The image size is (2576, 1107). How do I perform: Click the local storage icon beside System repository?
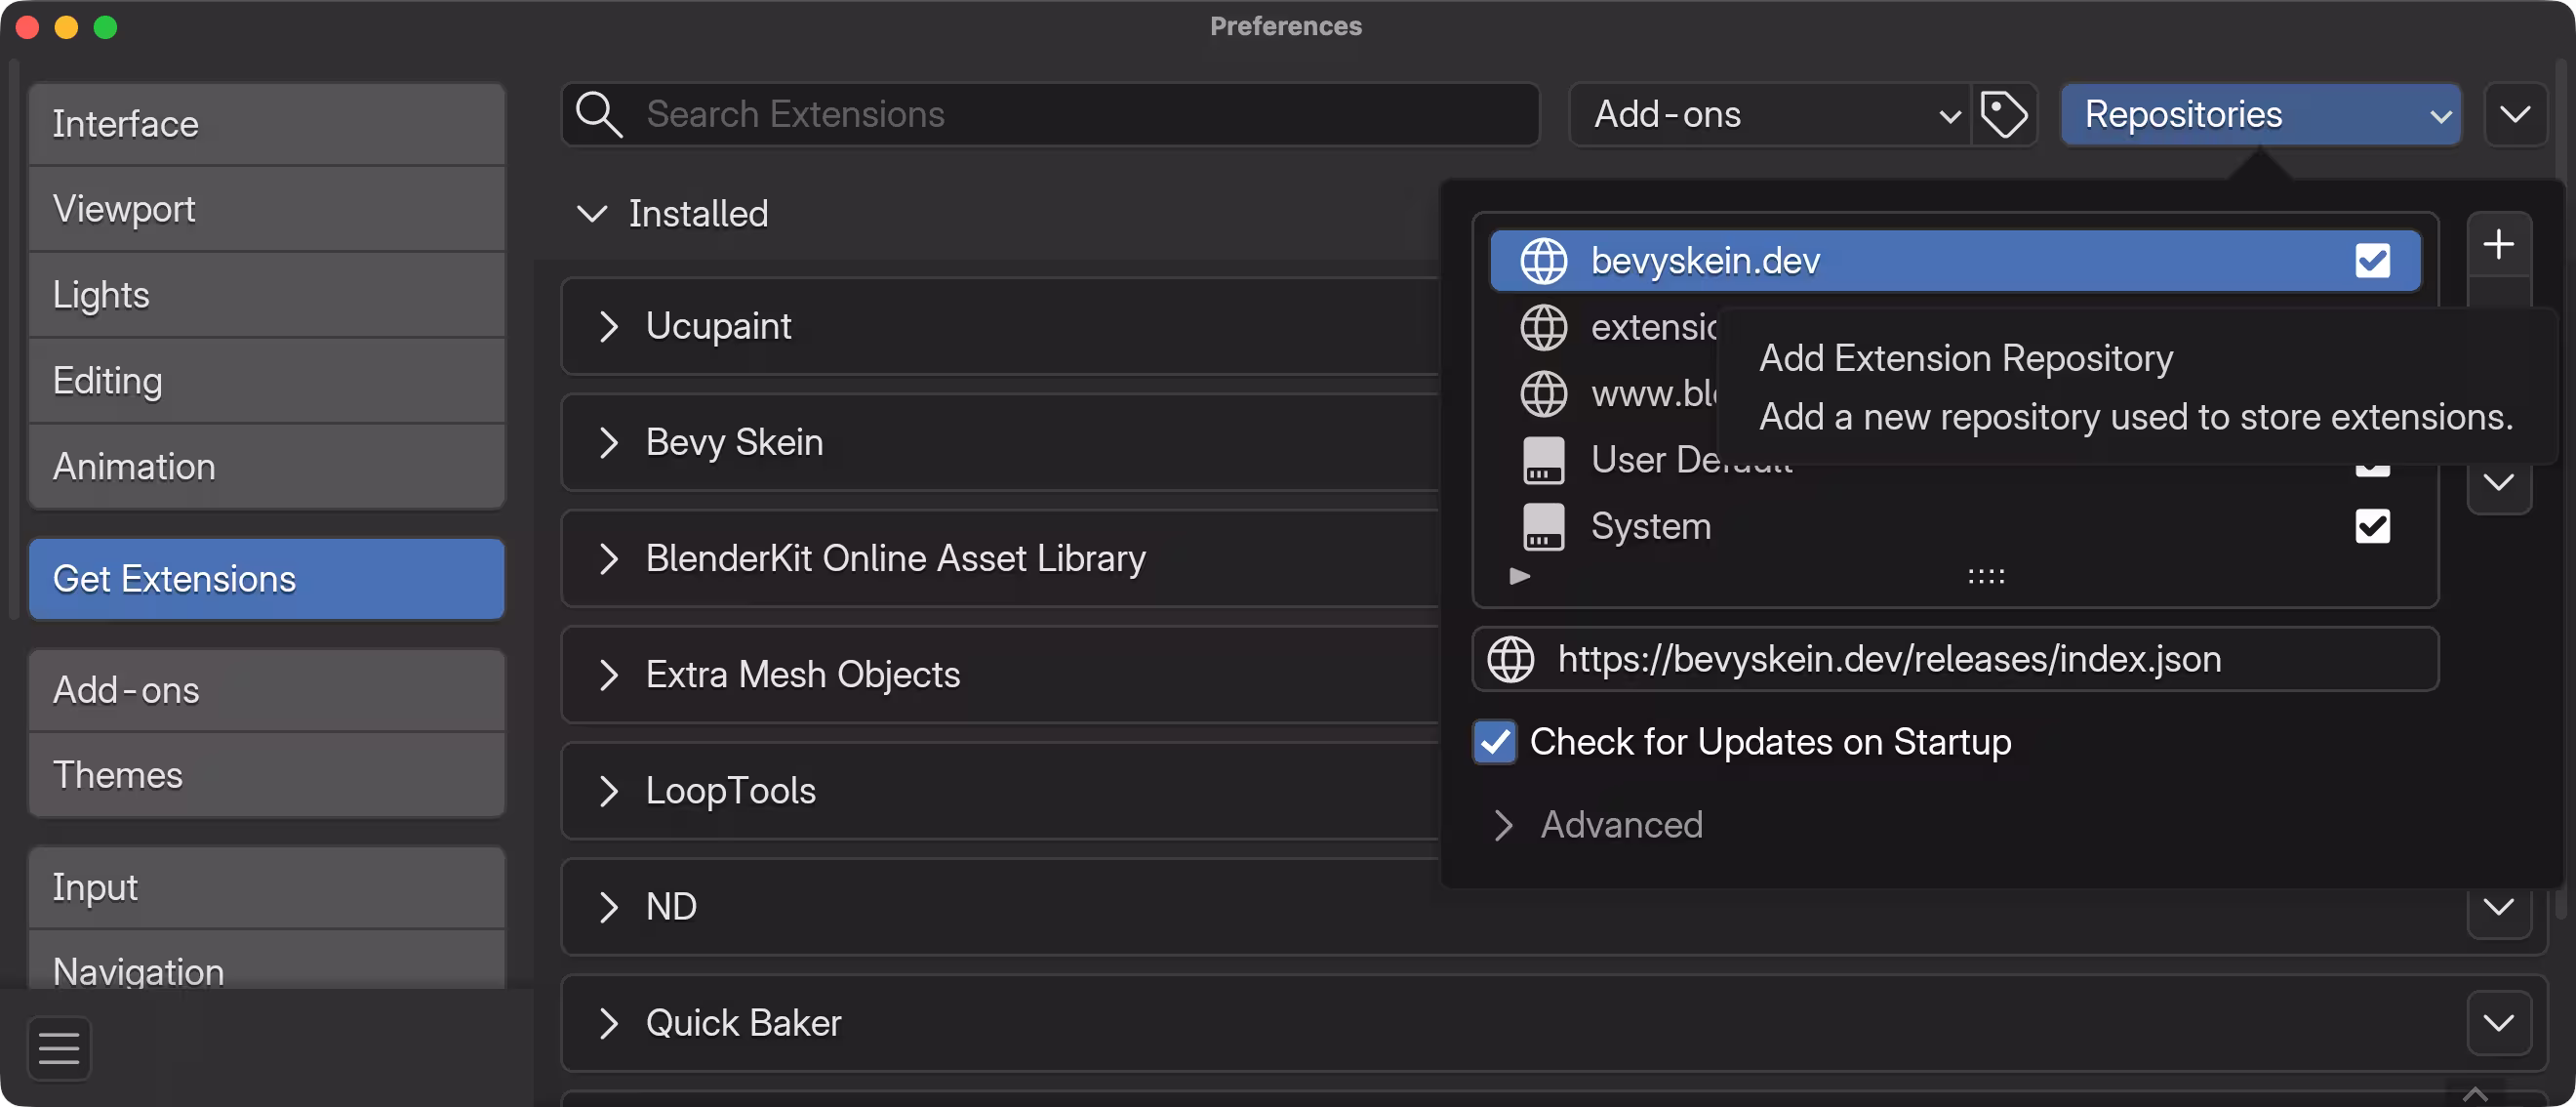1543,527
